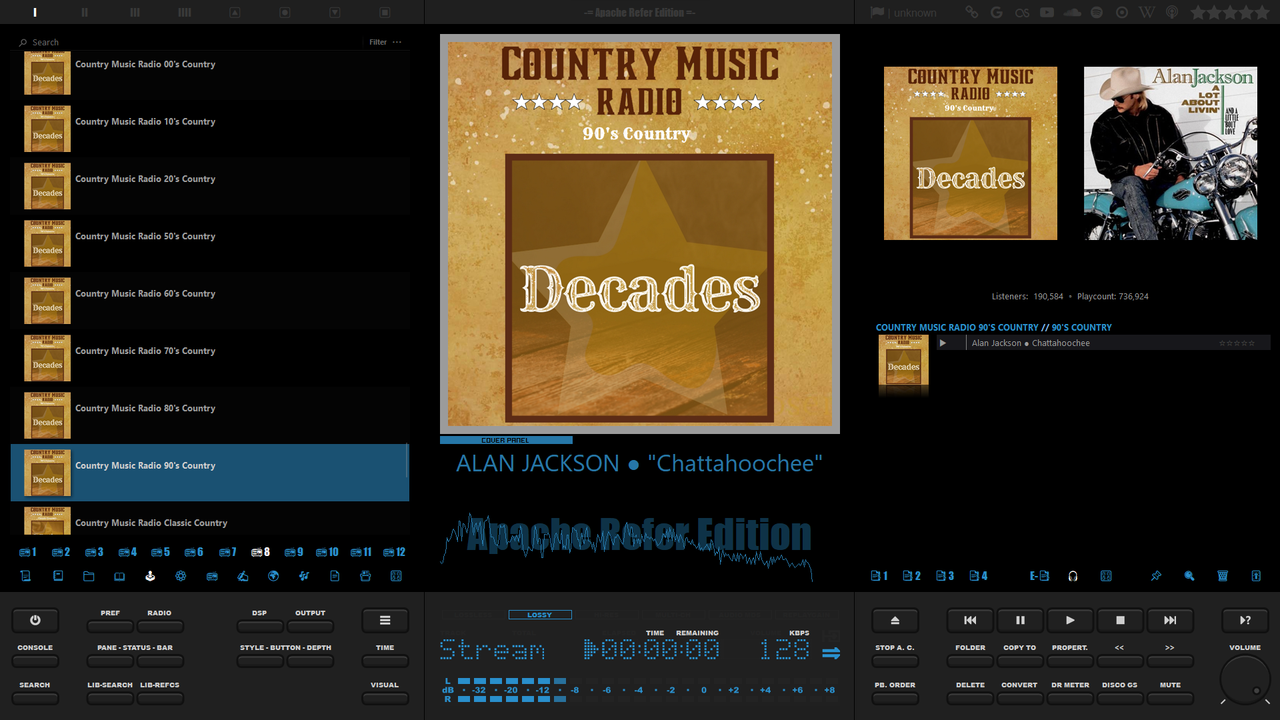Viewport: 1280px width, 720px height.
Task: Click the Alan Jackson album thumbnail
Action: tap(1170, 153)
